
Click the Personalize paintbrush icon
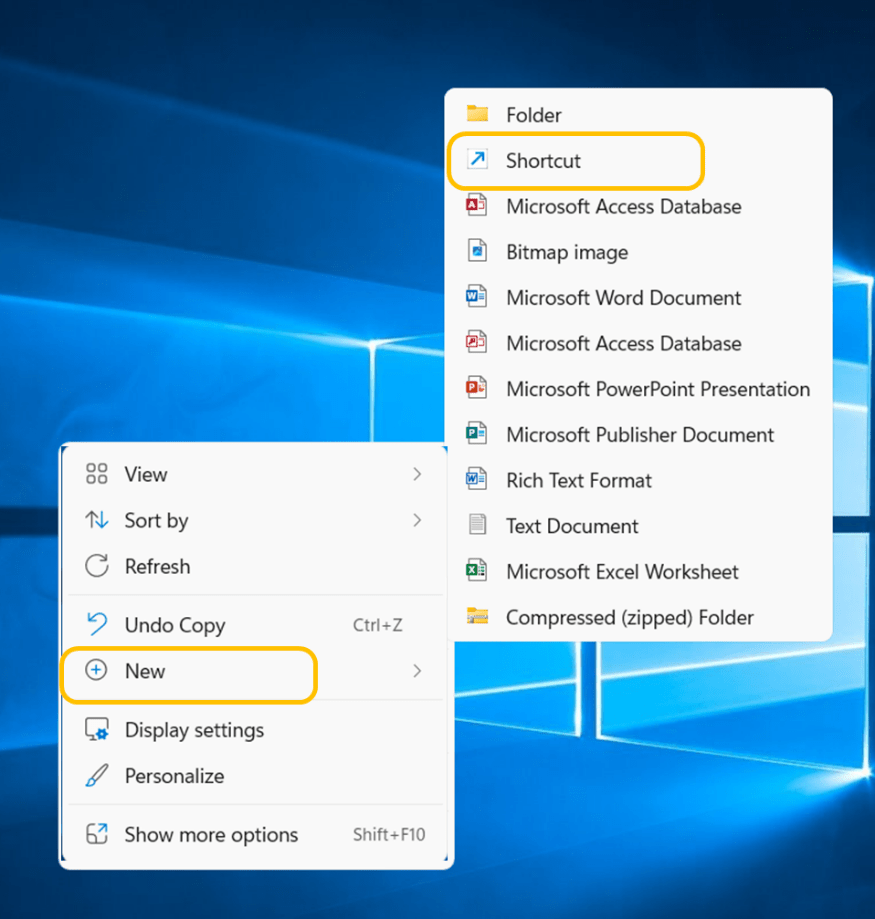97,776
